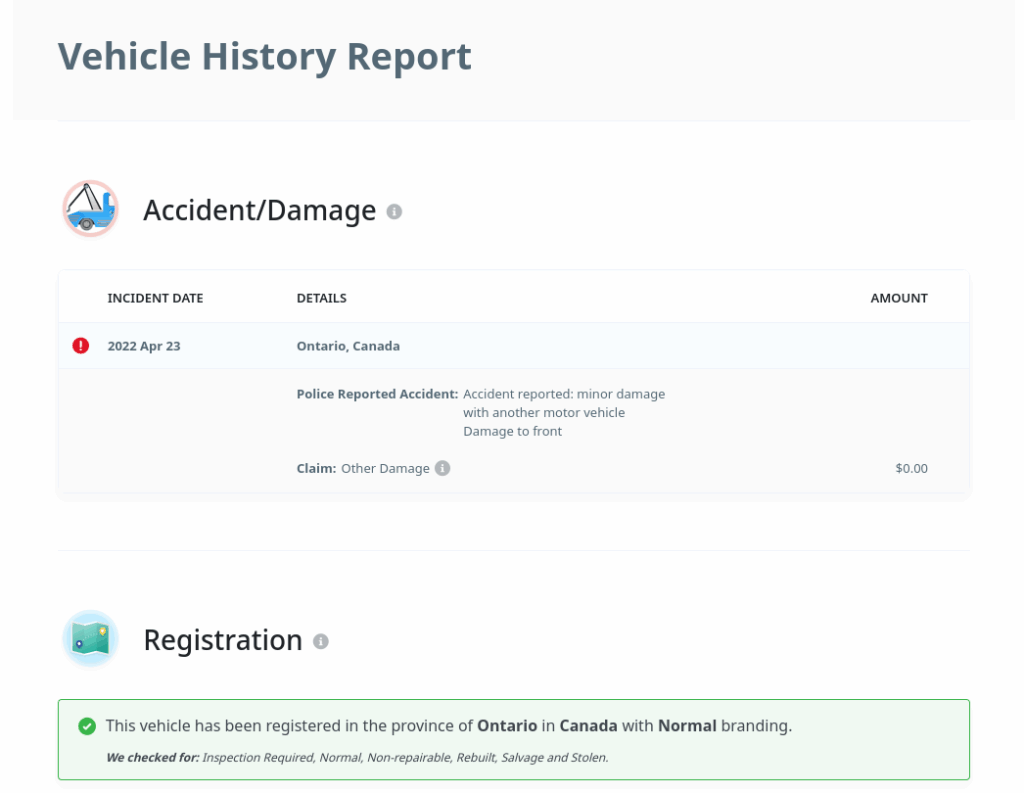Click the 'Damage to front' description line
The height and width of the screenshot is (793, 1024).
pos(512,431)
